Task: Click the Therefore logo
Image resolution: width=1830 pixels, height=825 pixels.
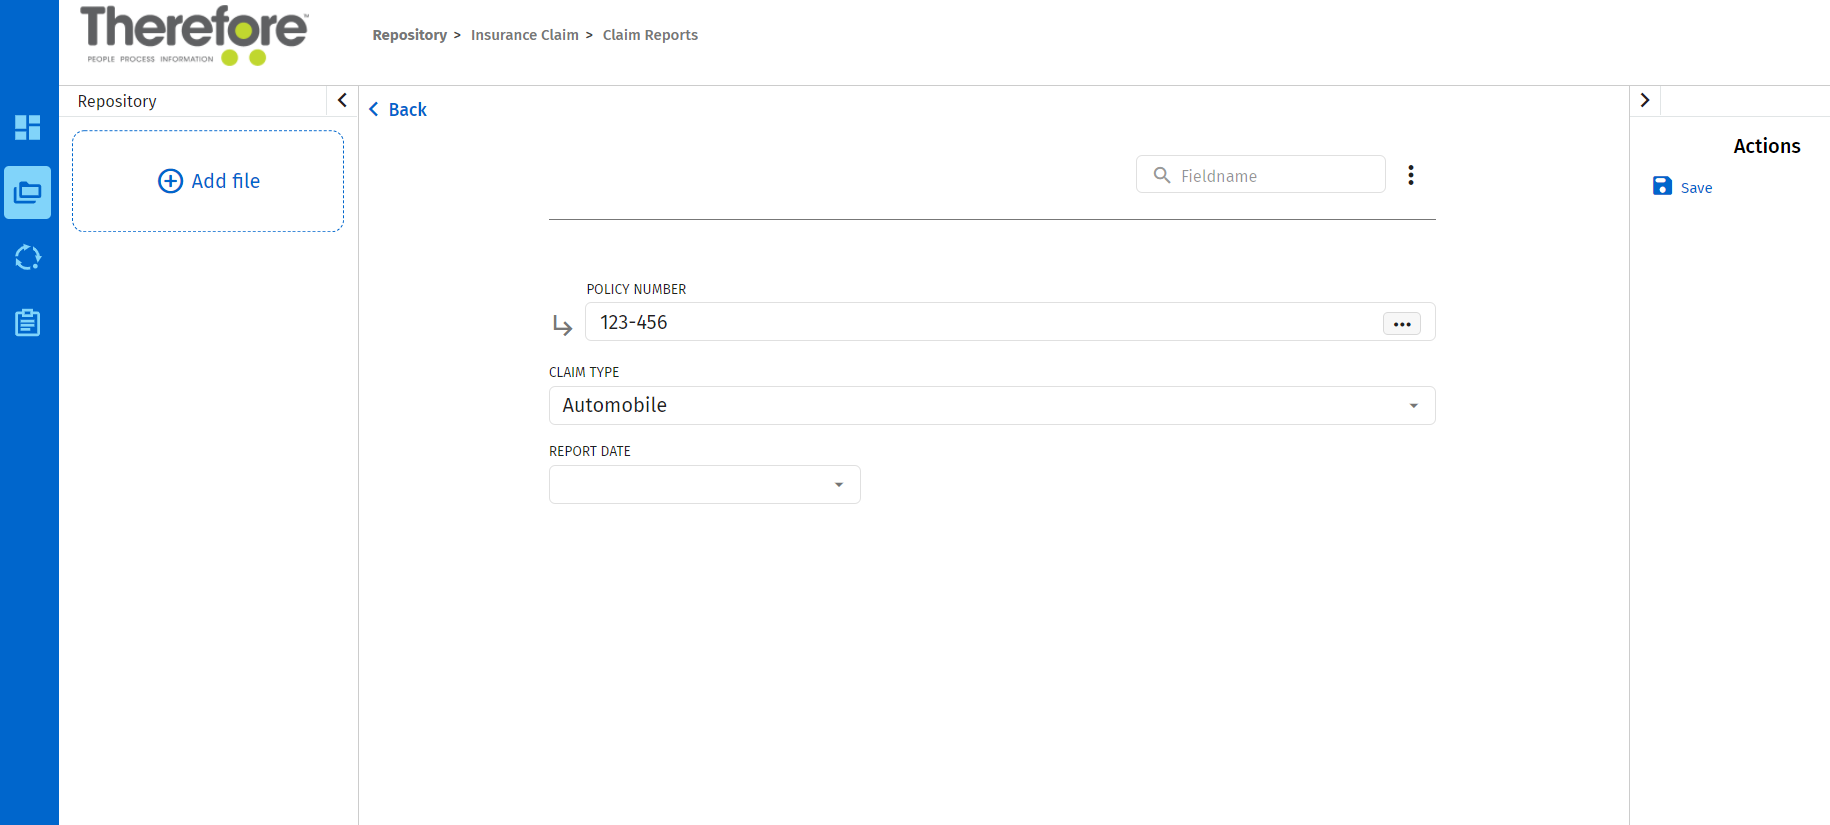Action: click(194, 35)
